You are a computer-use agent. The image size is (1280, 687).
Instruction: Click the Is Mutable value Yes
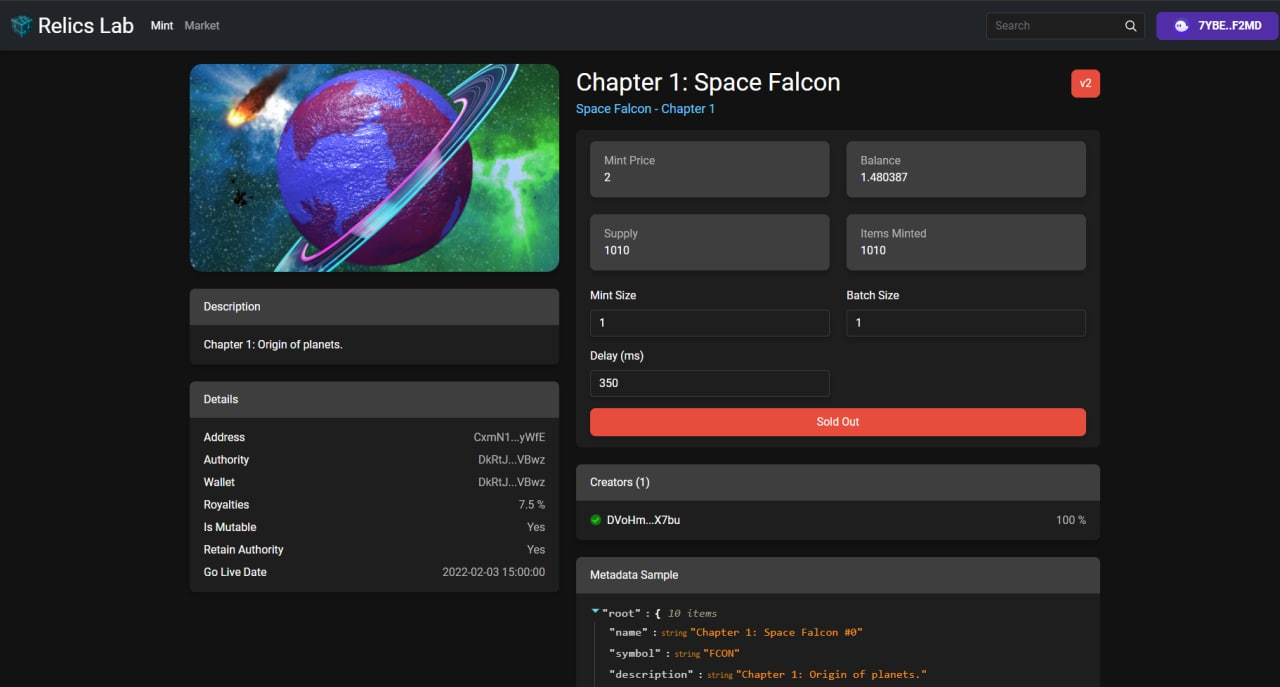click(x=536, y=528)
